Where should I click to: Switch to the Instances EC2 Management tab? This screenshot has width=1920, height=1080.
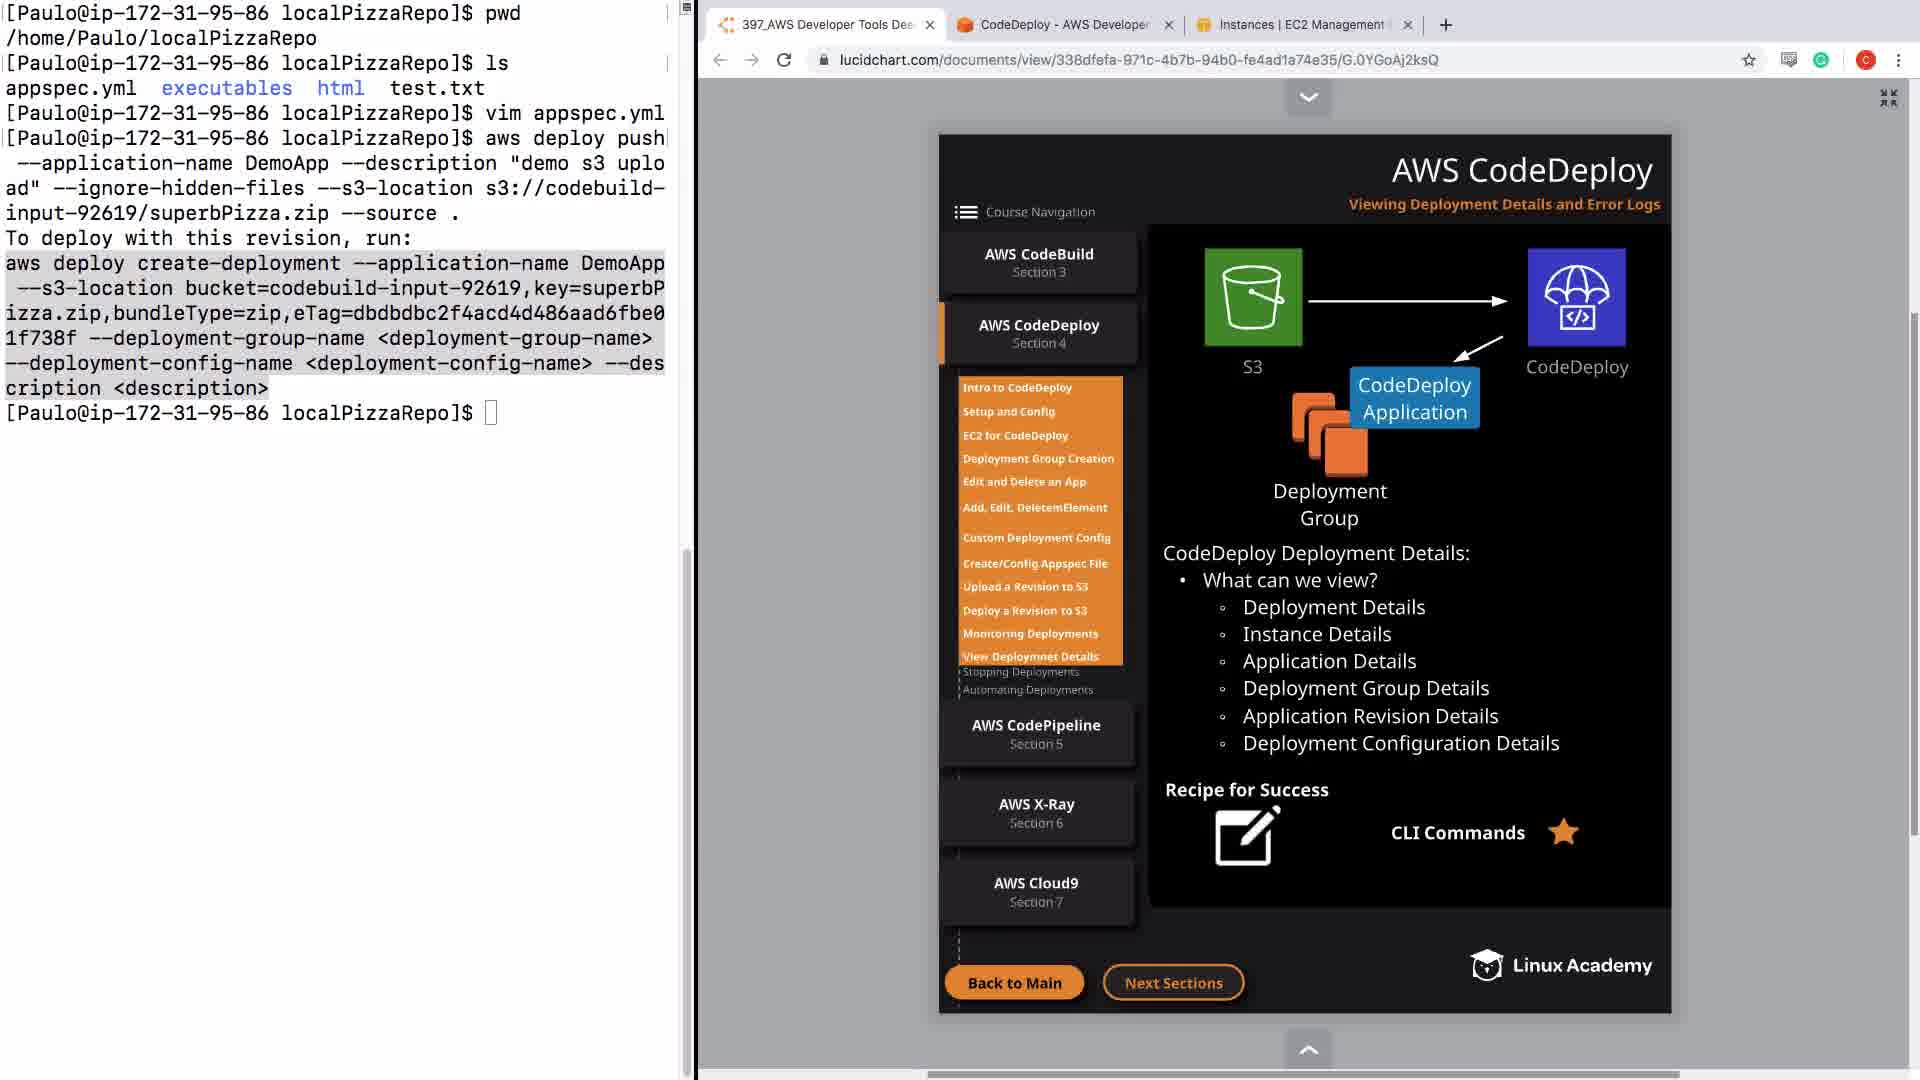pos(1300,25)
